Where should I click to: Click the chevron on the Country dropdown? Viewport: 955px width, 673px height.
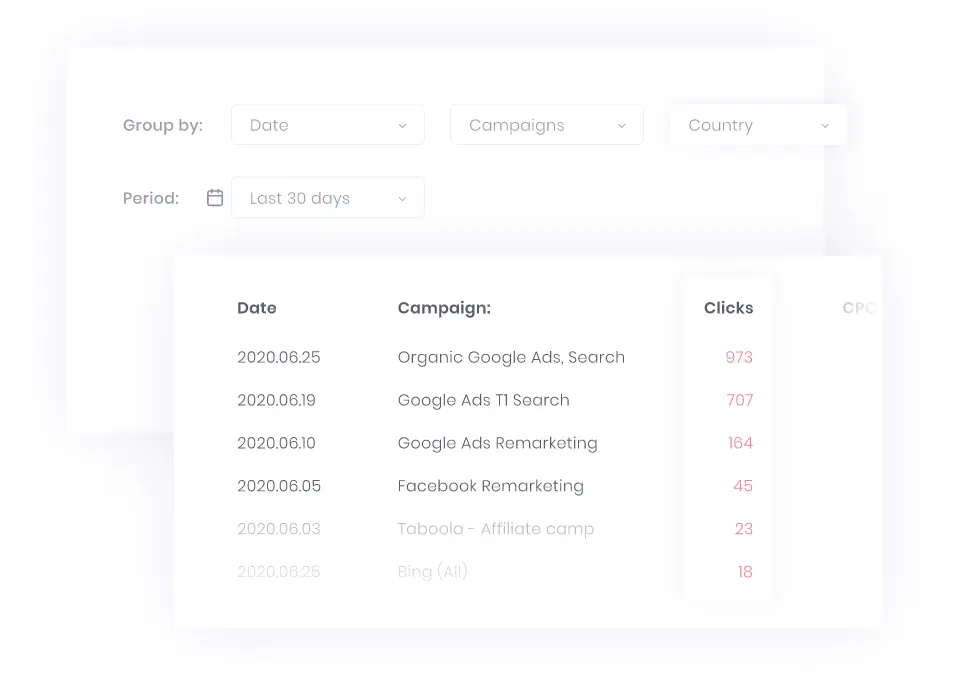click(x=825, y=125)
